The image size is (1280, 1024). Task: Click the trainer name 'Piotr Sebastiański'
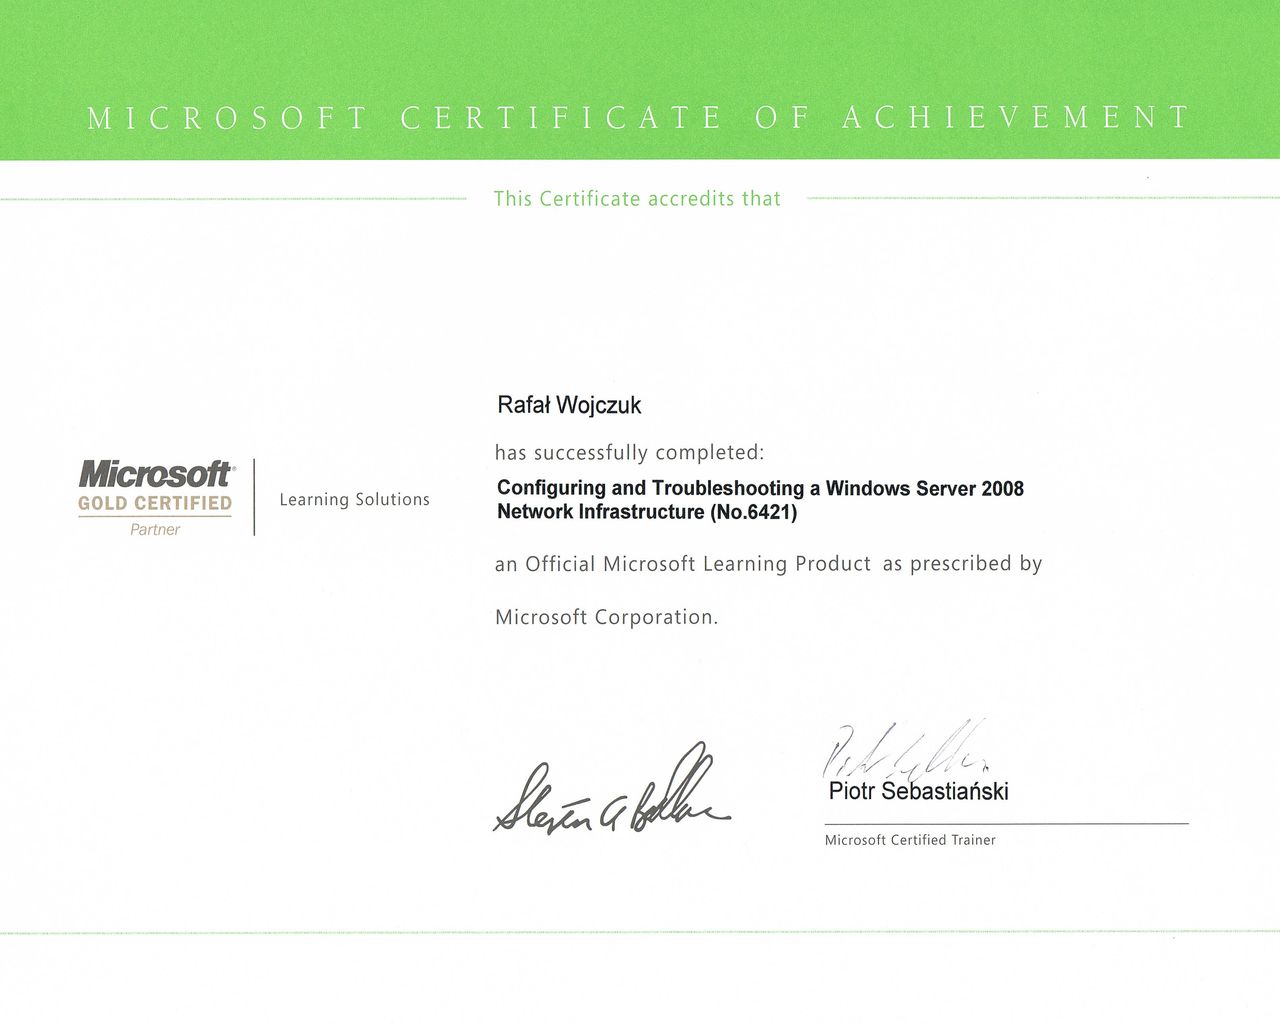coord(919,791)
